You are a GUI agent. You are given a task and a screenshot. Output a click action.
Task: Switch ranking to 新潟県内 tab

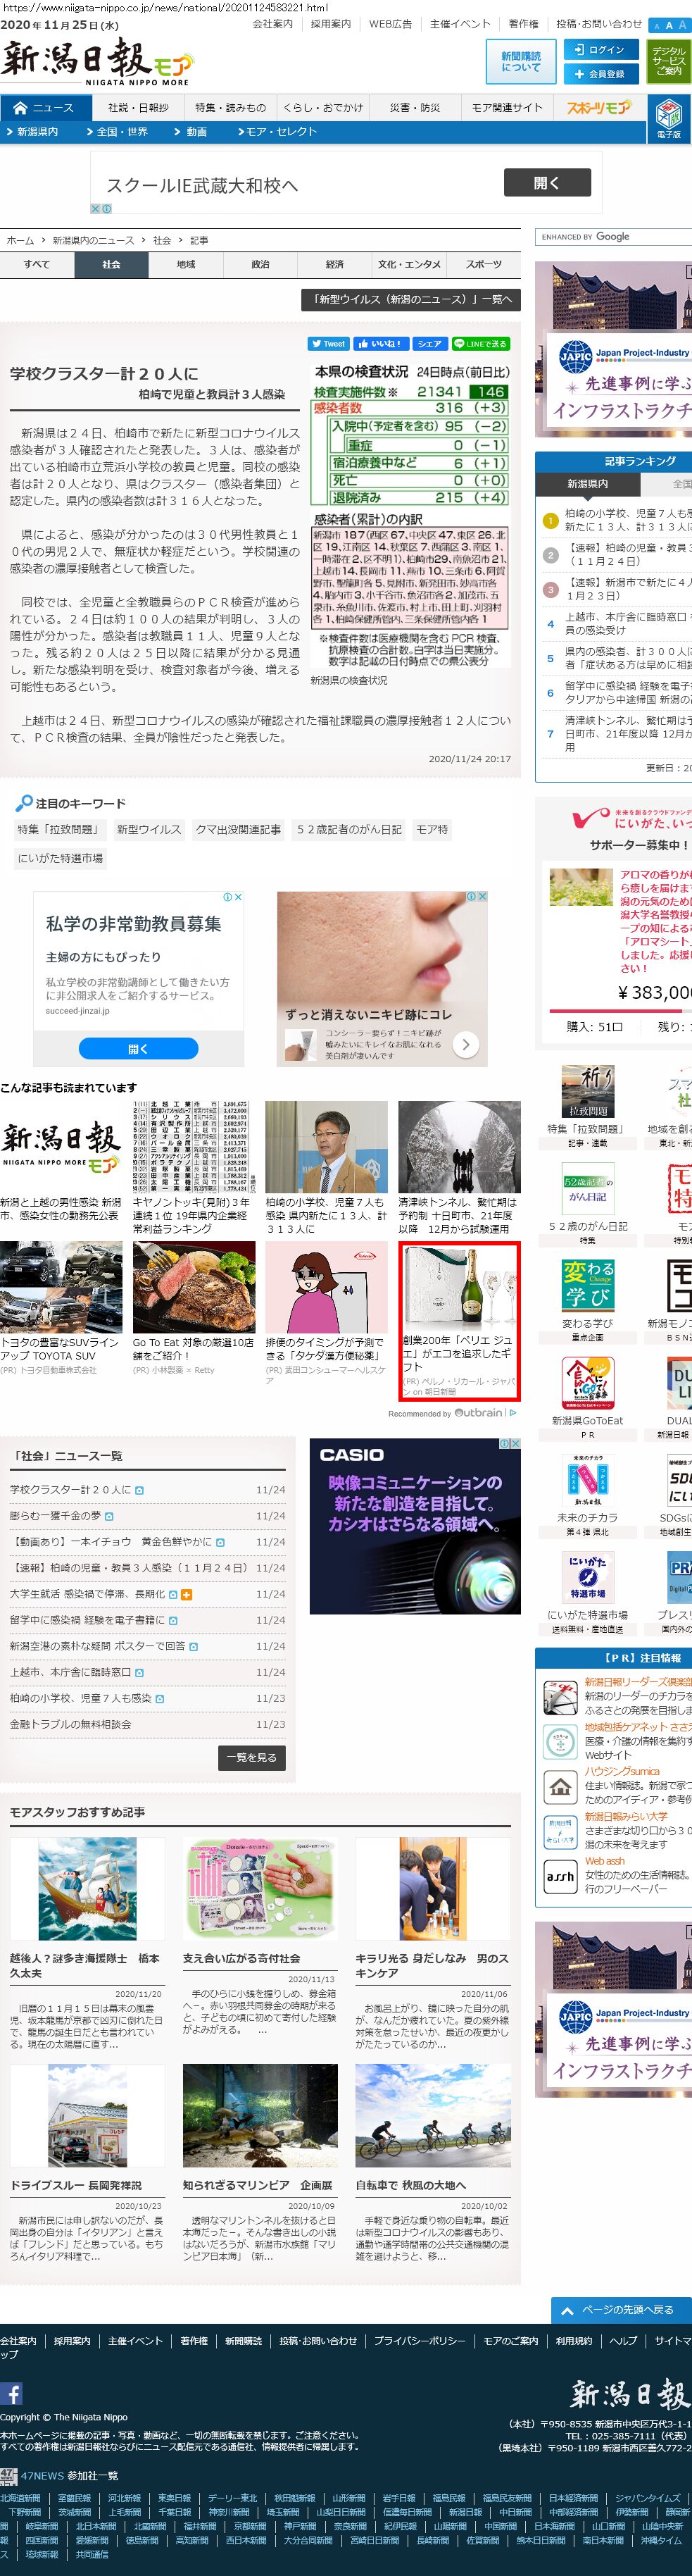point(587,484)
